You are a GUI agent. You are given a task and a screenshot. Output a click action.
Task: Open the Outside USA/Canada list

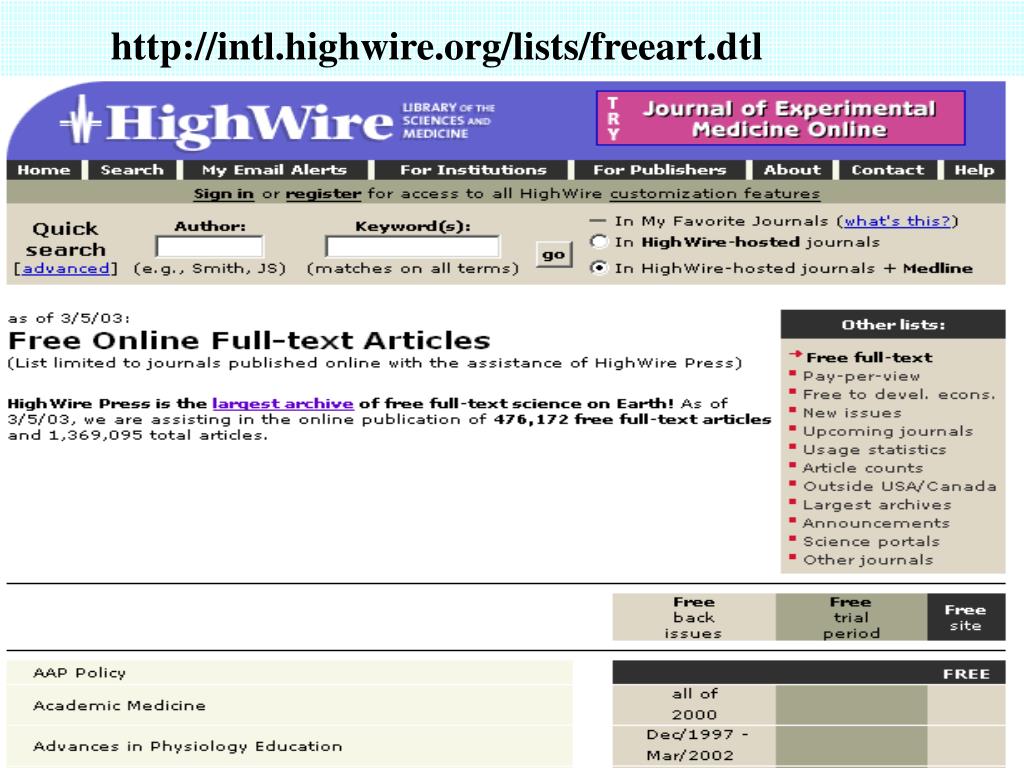[899, 486]
